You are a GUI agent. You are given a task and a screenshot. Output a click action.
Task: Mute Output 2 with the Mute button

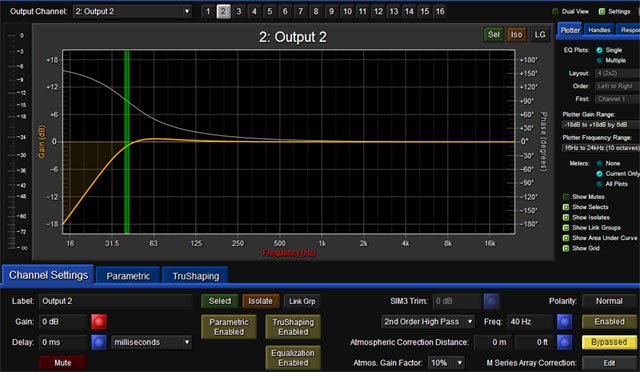click(62, 363)
